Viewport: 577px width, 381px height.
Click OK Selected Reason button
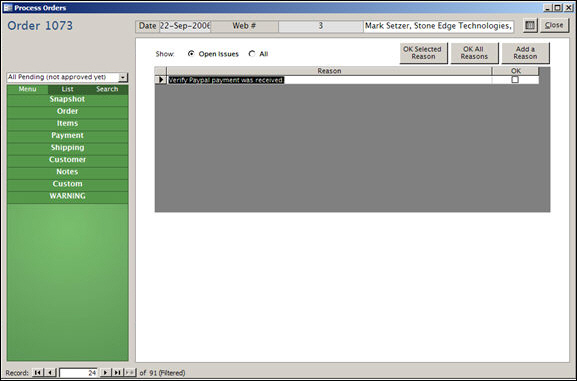click(x=423, y=53)
